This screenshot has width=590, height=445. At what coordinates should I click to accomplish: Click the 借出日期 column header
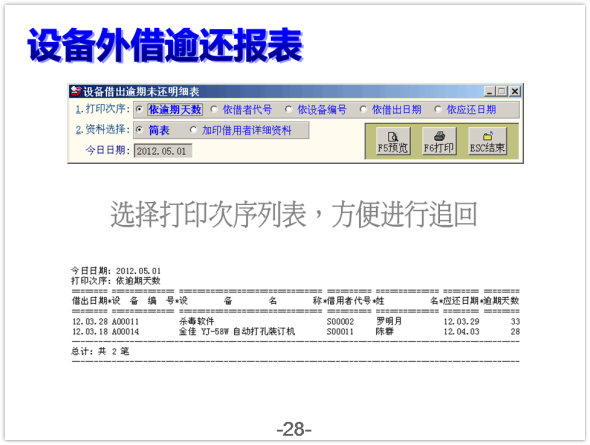pos(90,301)
